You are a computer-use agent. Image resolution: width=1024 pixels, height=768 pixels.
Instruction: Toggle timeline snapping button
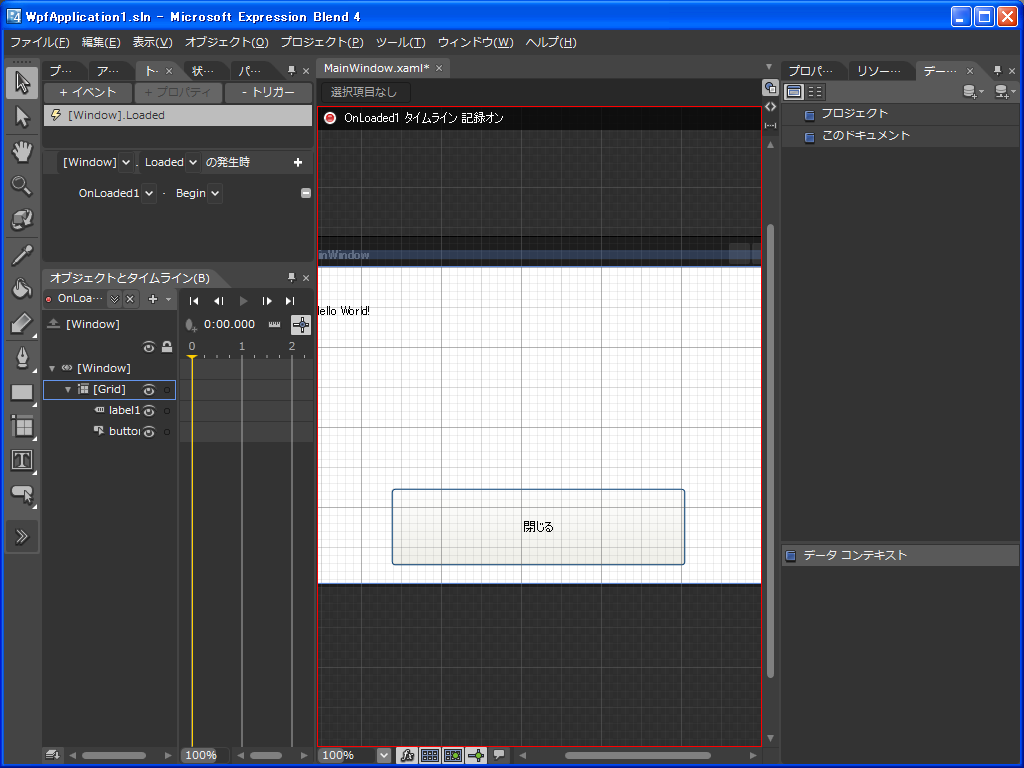click(300, 325)
